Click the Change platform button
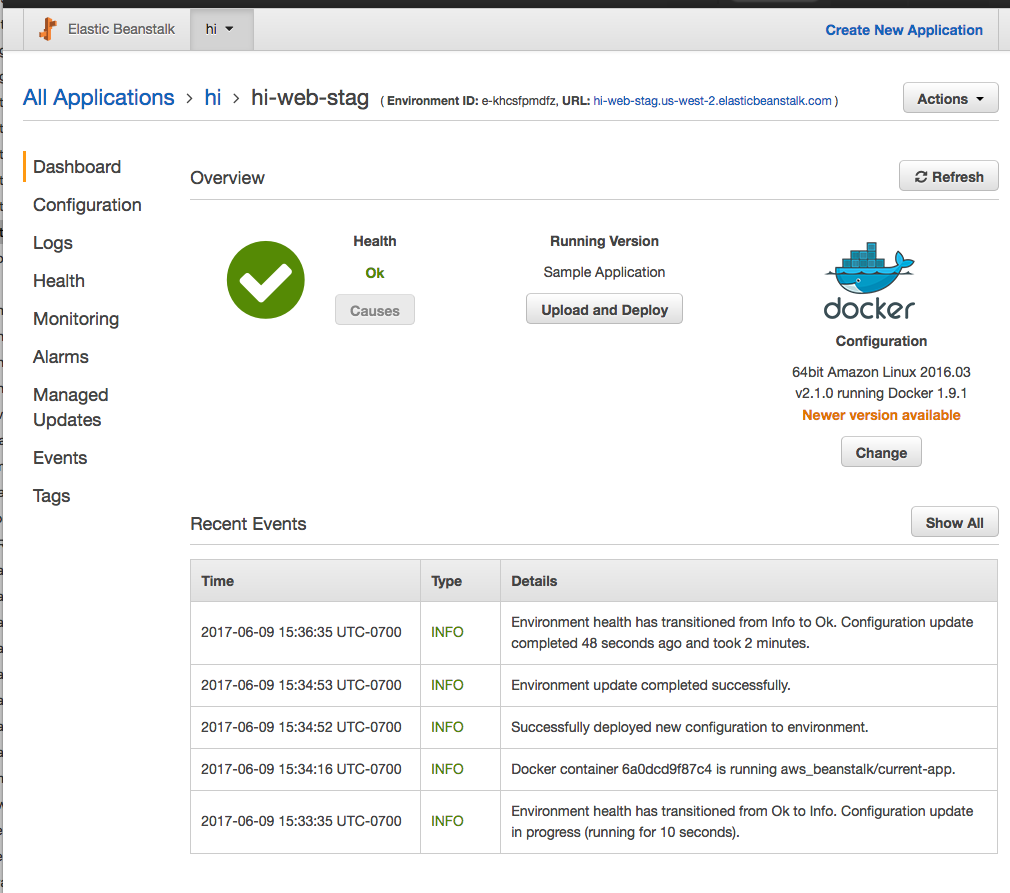This screenshot has height=893, width=1010. tap(881, 452)
